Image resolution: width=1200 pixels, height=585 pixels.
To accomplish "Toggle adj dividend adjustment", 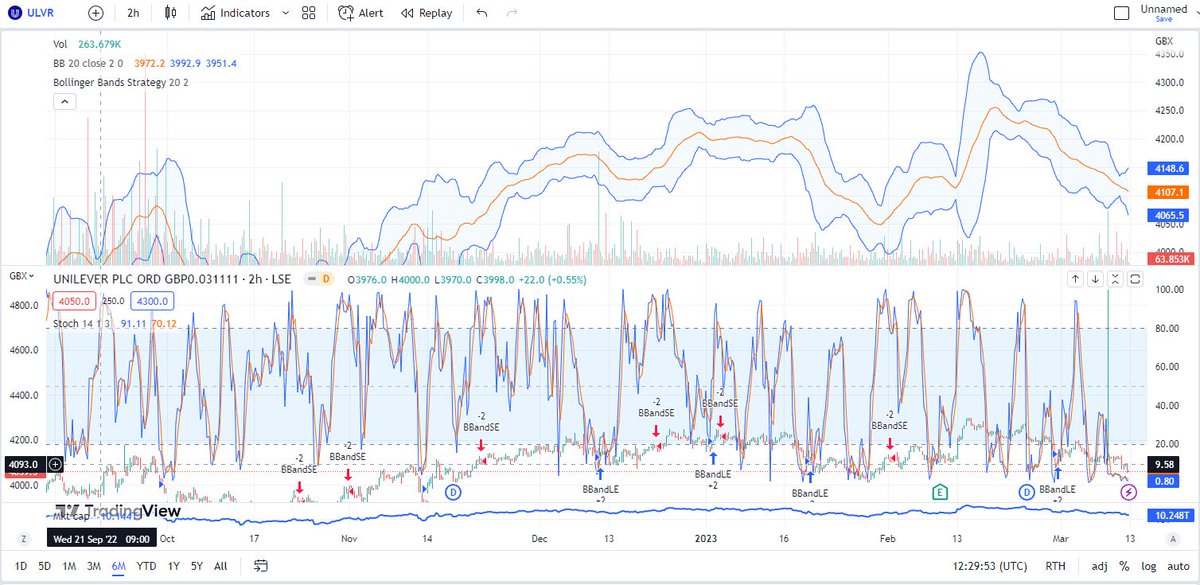I will point(1100,566).
